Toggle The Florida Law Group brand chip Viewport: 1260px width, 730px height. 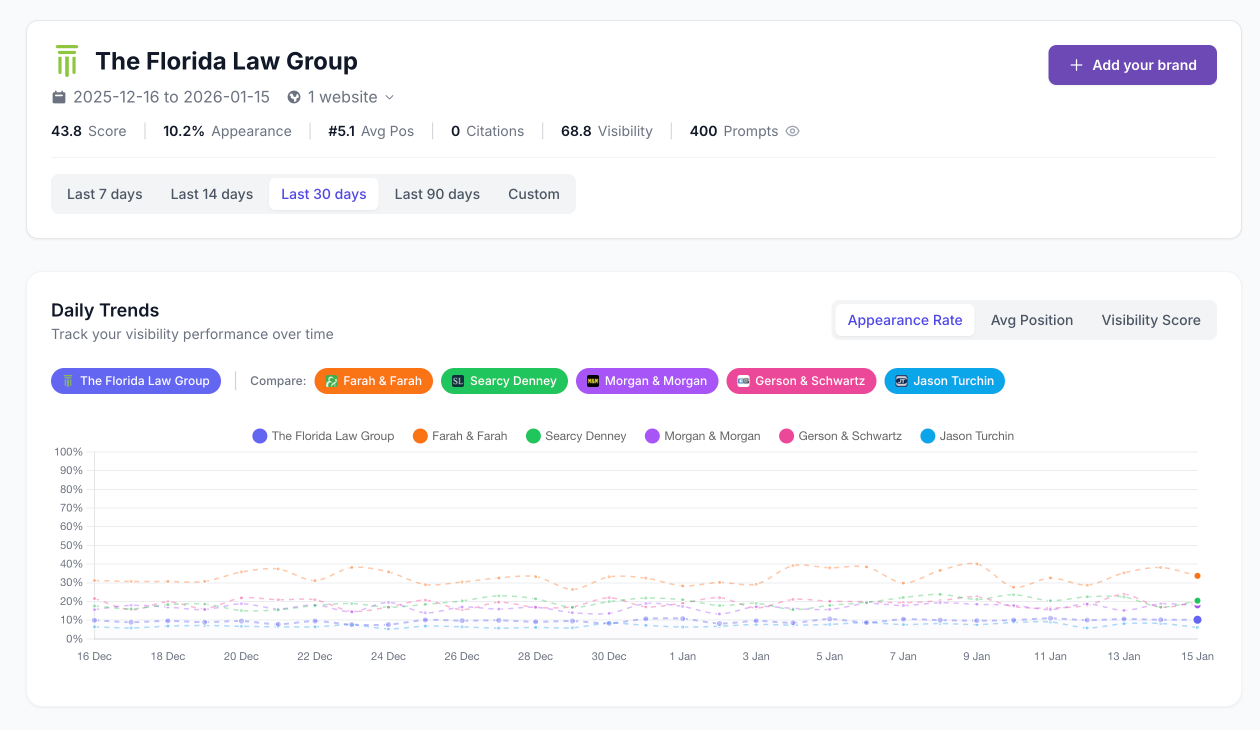pos(136,381)
